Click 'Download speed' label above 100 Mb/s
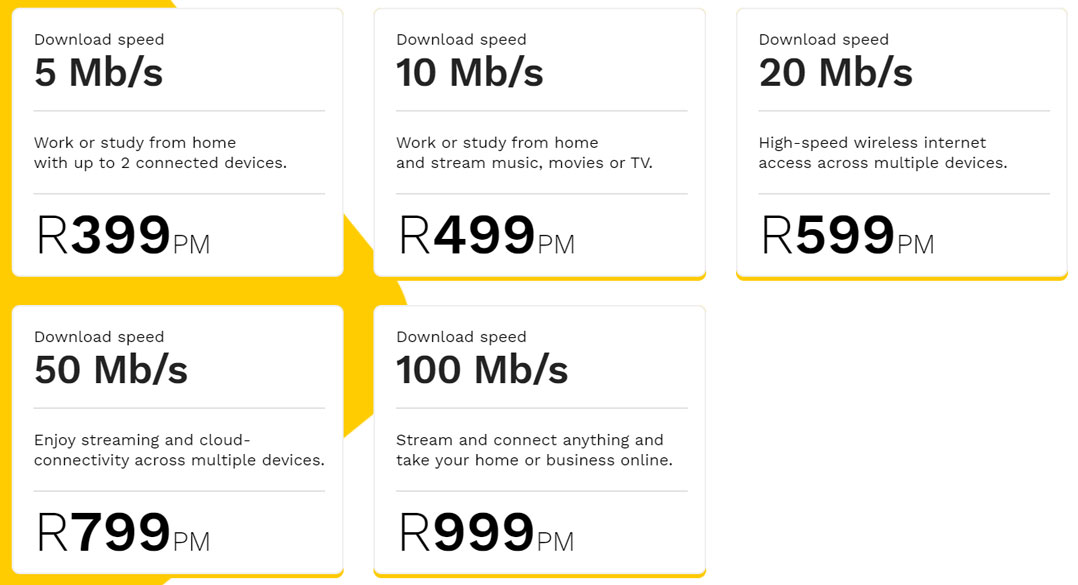 pyautogui.click(x=461, y=337)
